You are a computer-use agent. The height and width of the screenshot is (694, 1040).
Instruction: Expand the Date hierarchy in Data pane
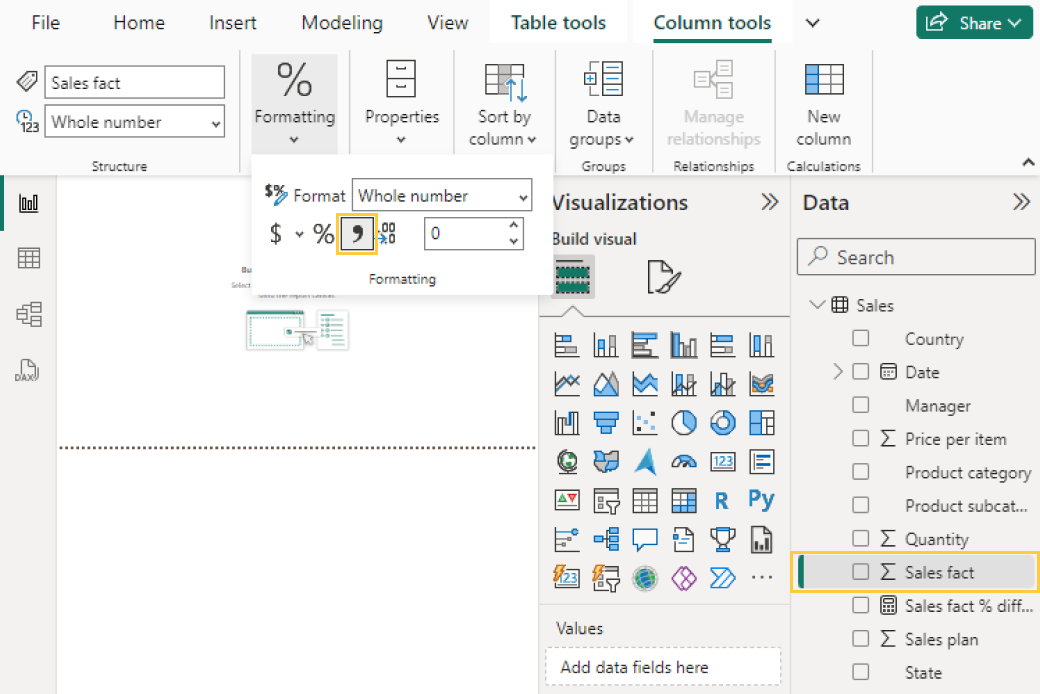[838, 372]
